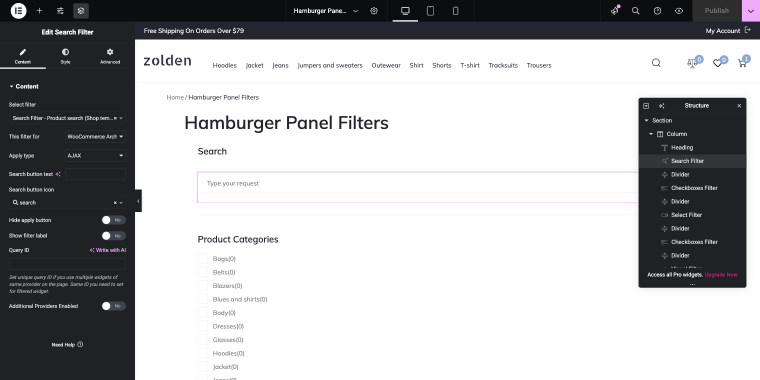Open the This filter for dropdown
Screen dimensions: 760x380
[95, 137]
